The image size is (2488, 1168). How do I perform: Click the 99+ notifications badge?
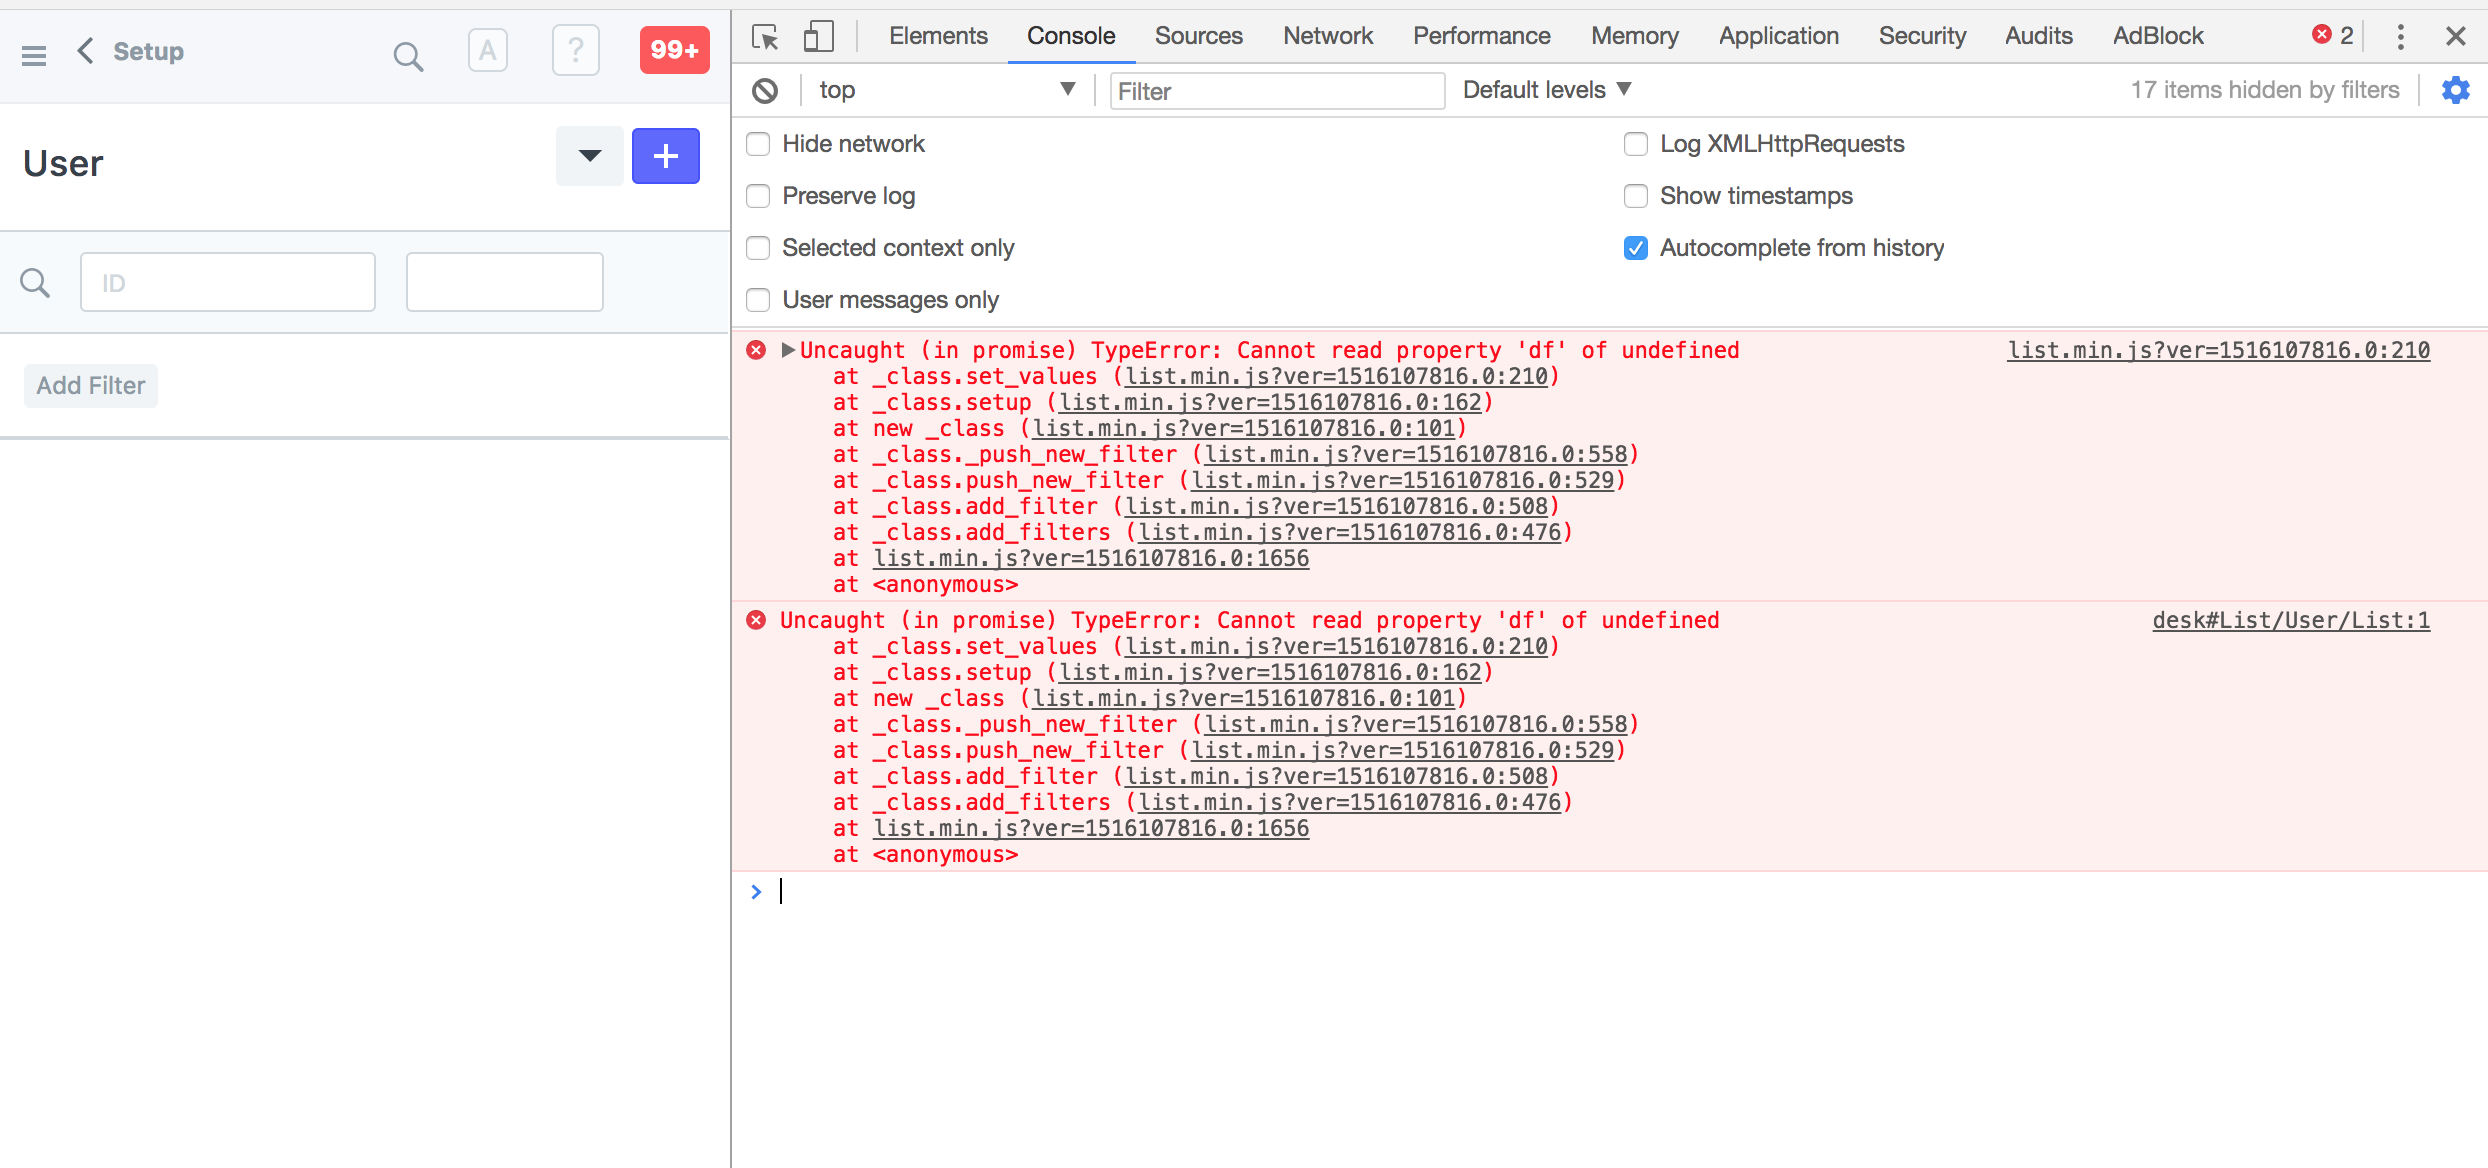point(674,49)
